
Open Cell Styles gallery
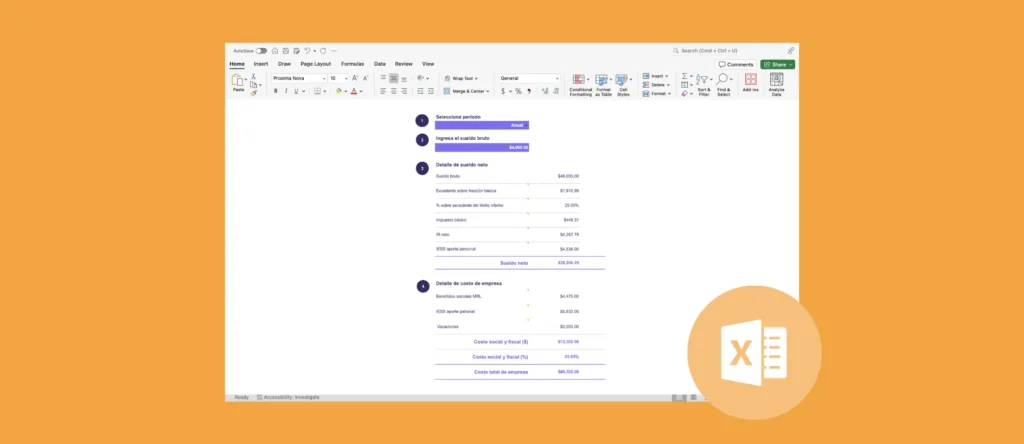[x=624, y=86]
